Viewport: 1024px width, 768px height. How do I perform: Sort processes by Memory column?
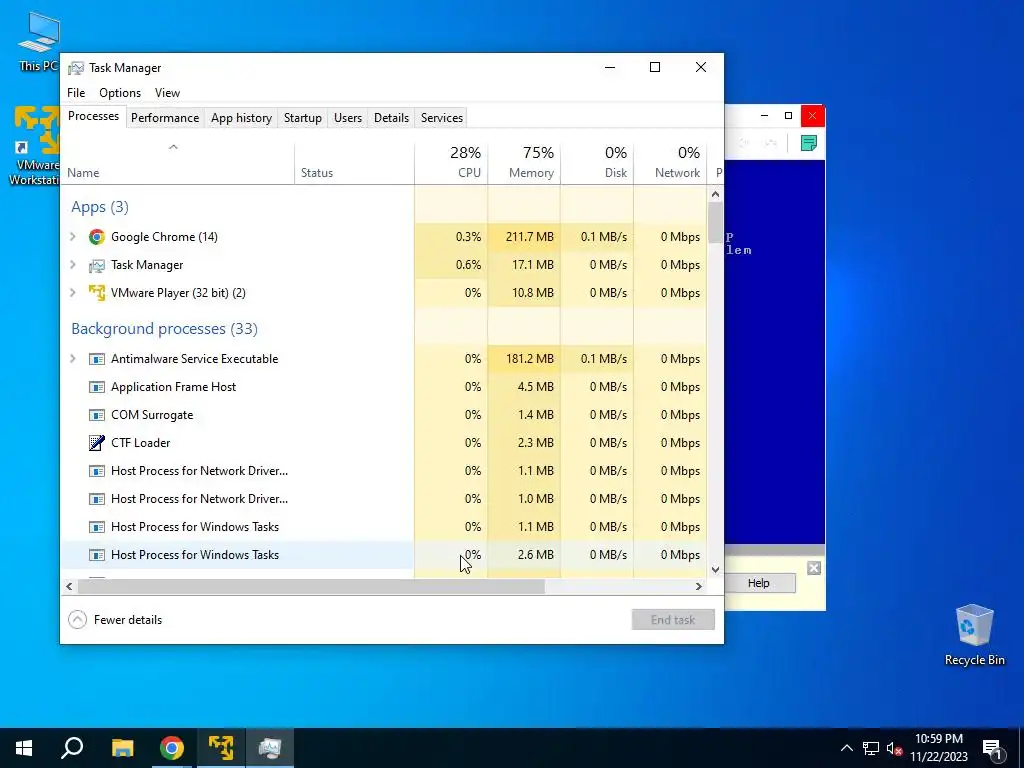point(524,163)
